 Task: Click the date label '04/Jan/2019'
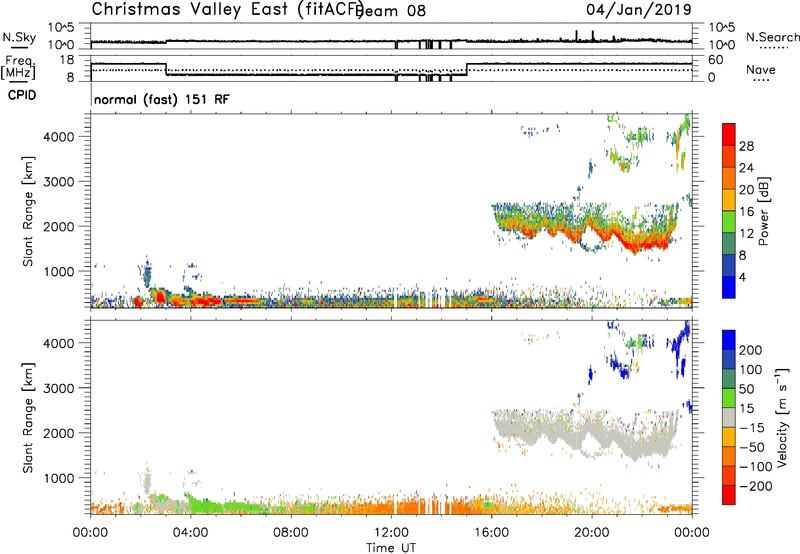pos(639,9)
